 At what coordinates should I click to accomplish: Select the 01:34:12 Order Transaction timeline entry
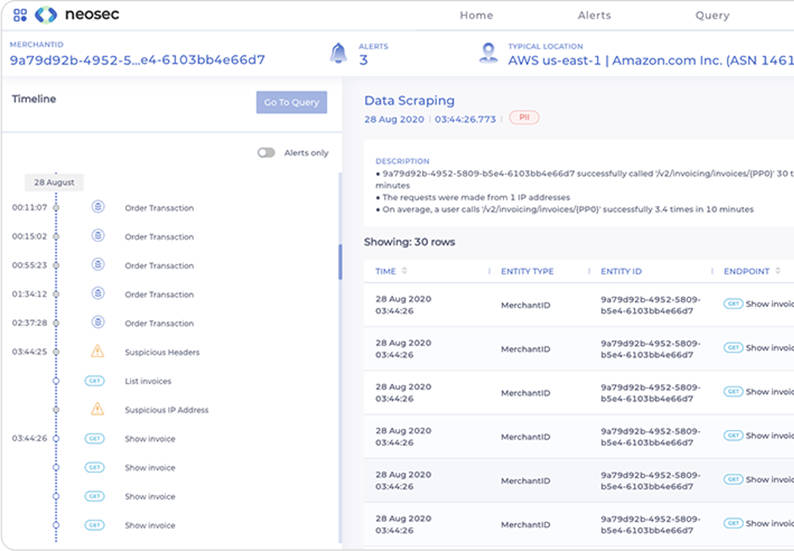(158, 295)
